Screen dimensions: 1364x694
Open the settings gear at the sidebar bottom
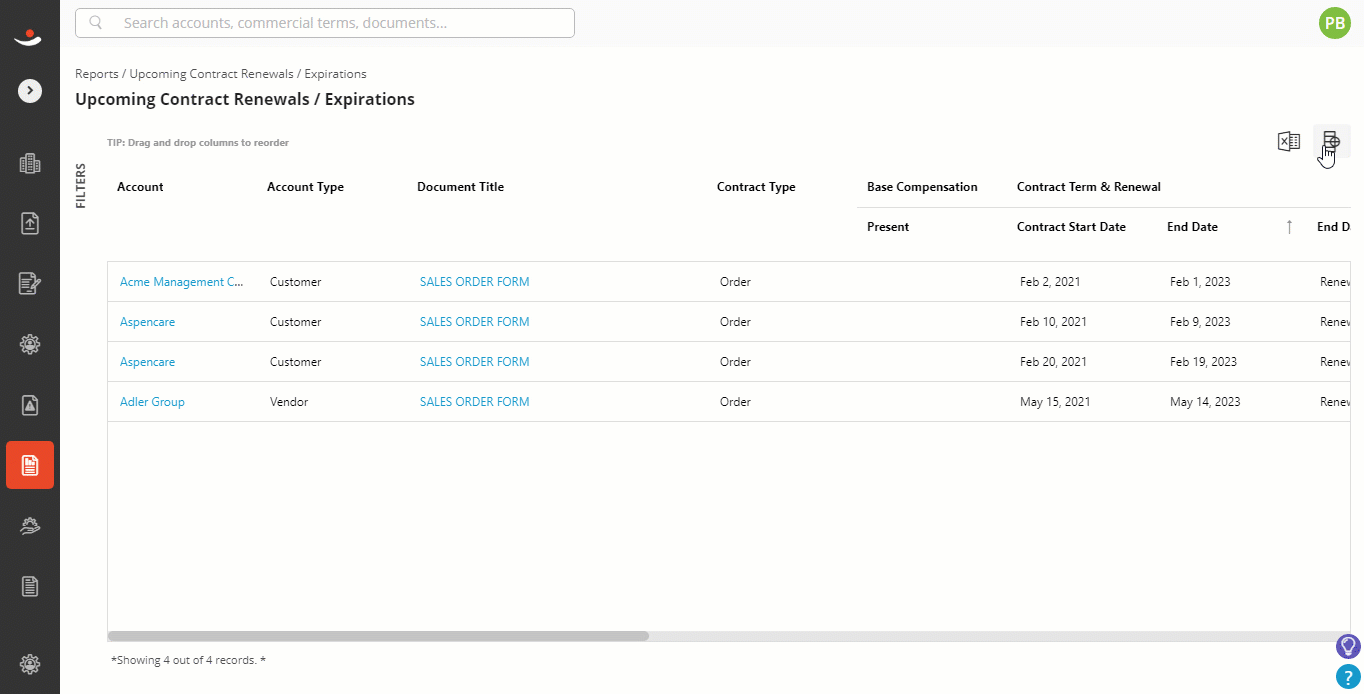(30, 663)
